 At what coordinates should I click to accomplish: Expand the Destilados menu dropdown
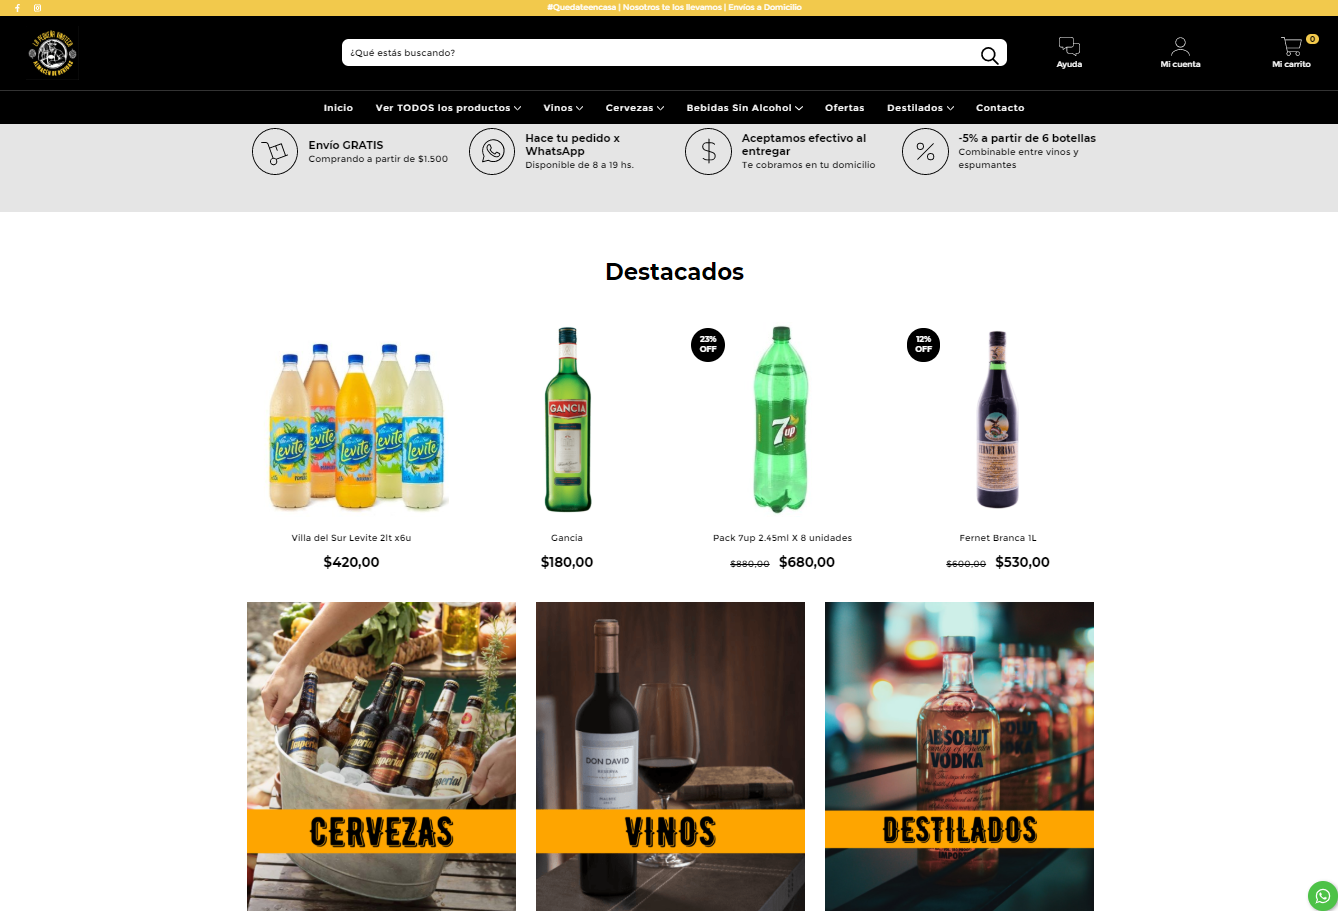[x=920, y=108]
